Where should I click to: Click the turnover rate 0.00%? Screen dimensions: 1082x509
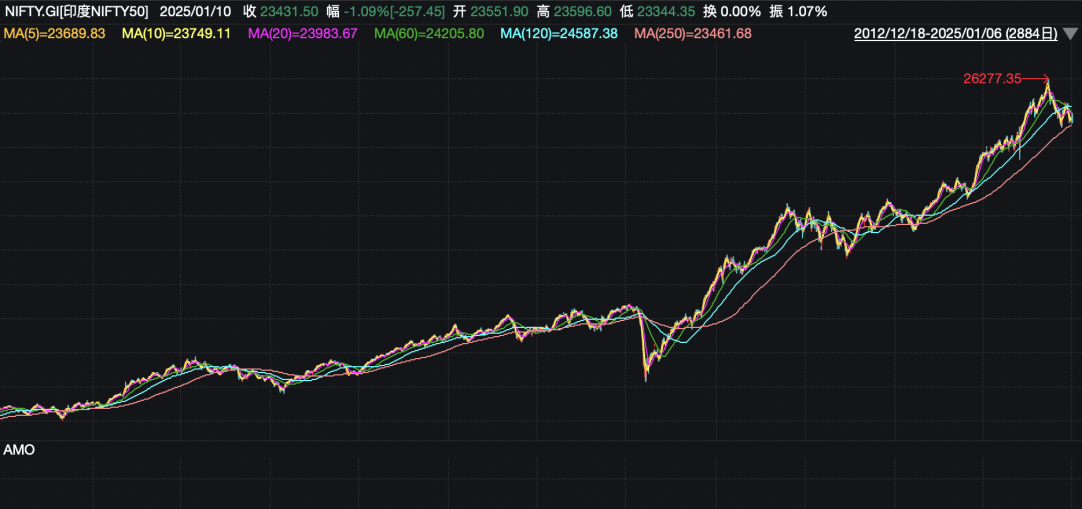coord(742,12)
